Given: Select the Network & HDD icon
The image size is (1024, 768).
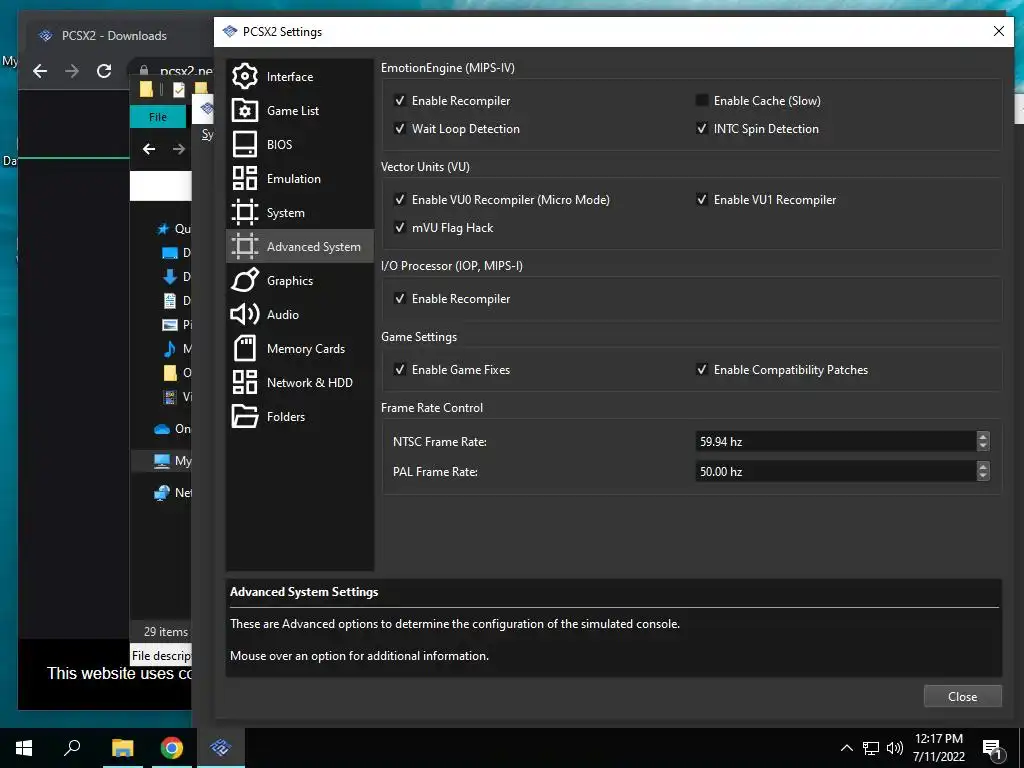Looking at the screenshot, I should 245,382.
